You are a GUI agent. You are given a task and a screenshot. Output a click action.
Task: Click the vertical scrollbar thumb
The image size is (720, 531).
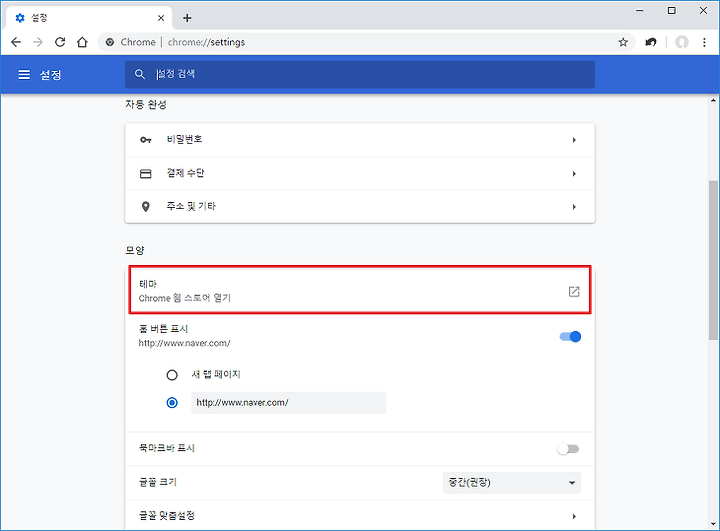click(x=713, y=260)
